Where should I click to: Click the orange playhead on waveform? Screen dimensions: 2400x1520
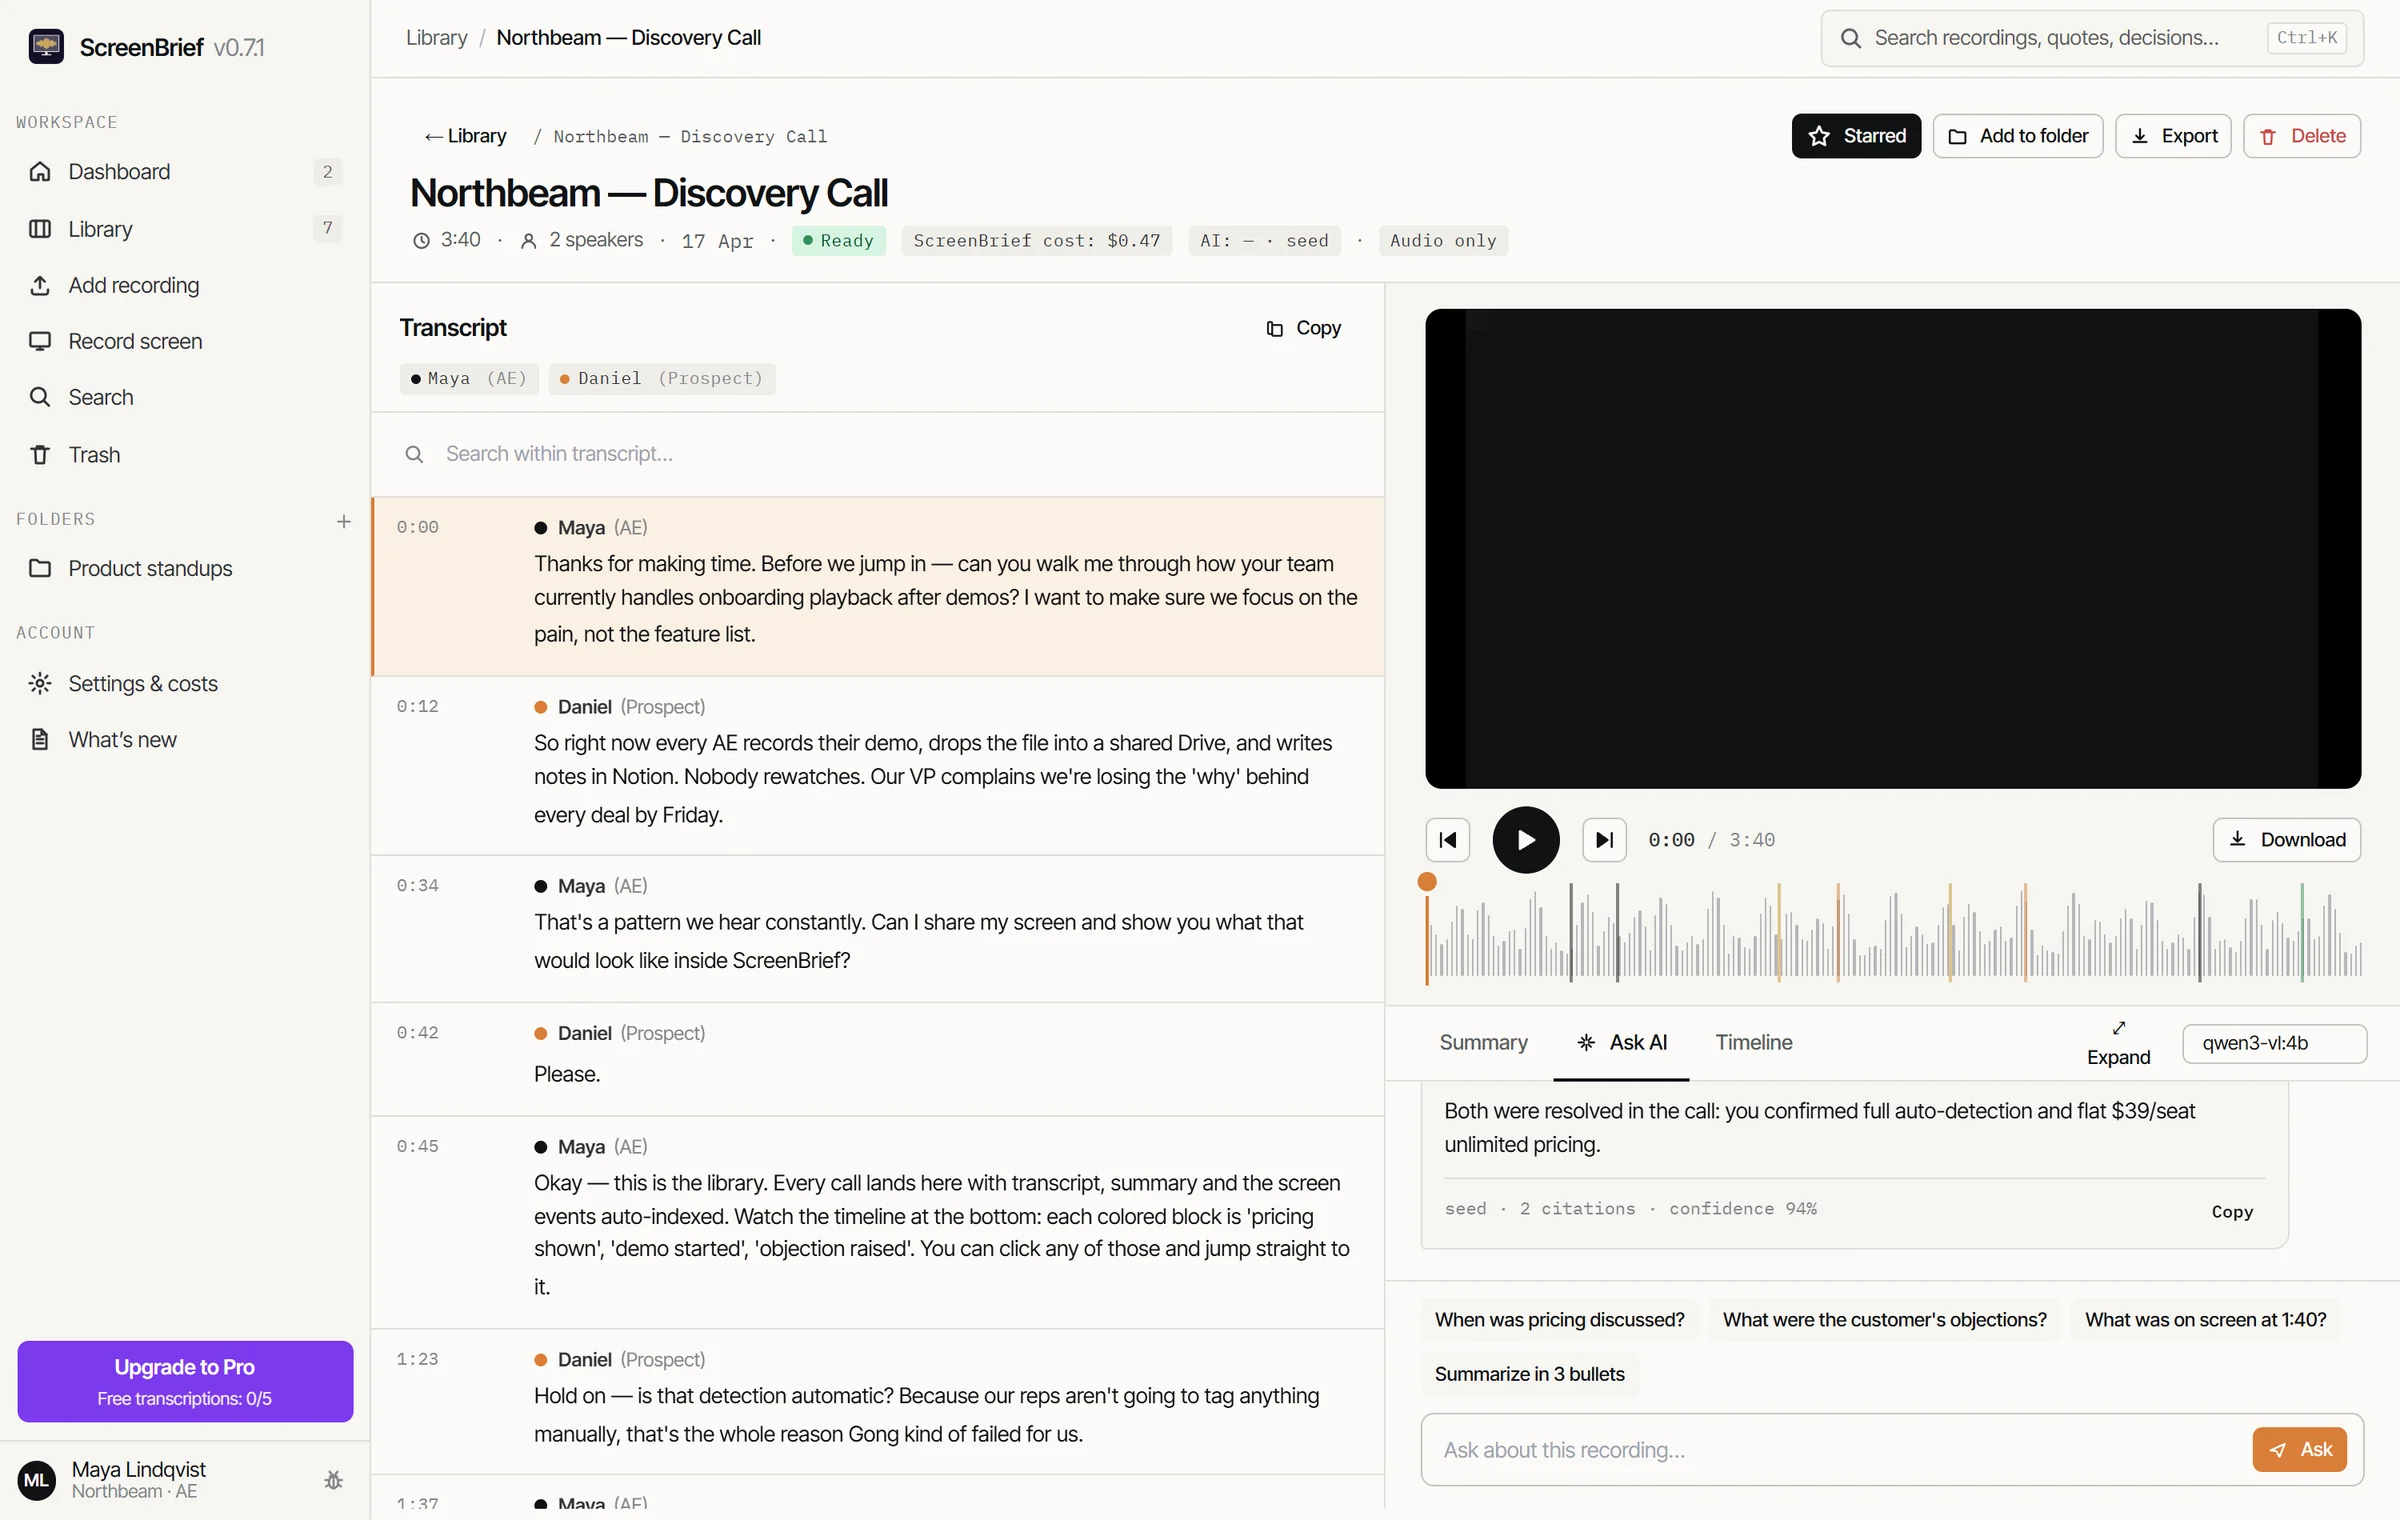tap(1427, 882)
